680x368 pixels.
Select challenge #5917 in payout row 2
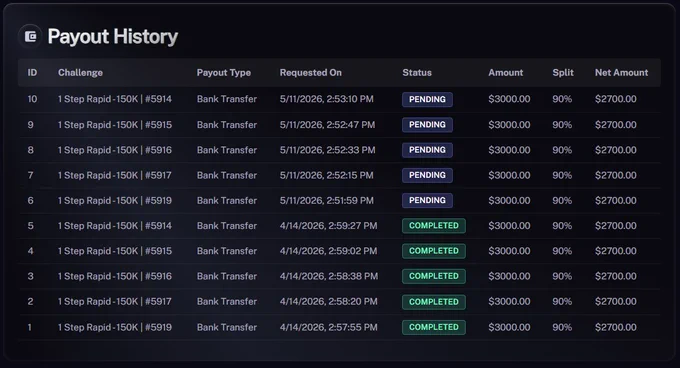115,302
